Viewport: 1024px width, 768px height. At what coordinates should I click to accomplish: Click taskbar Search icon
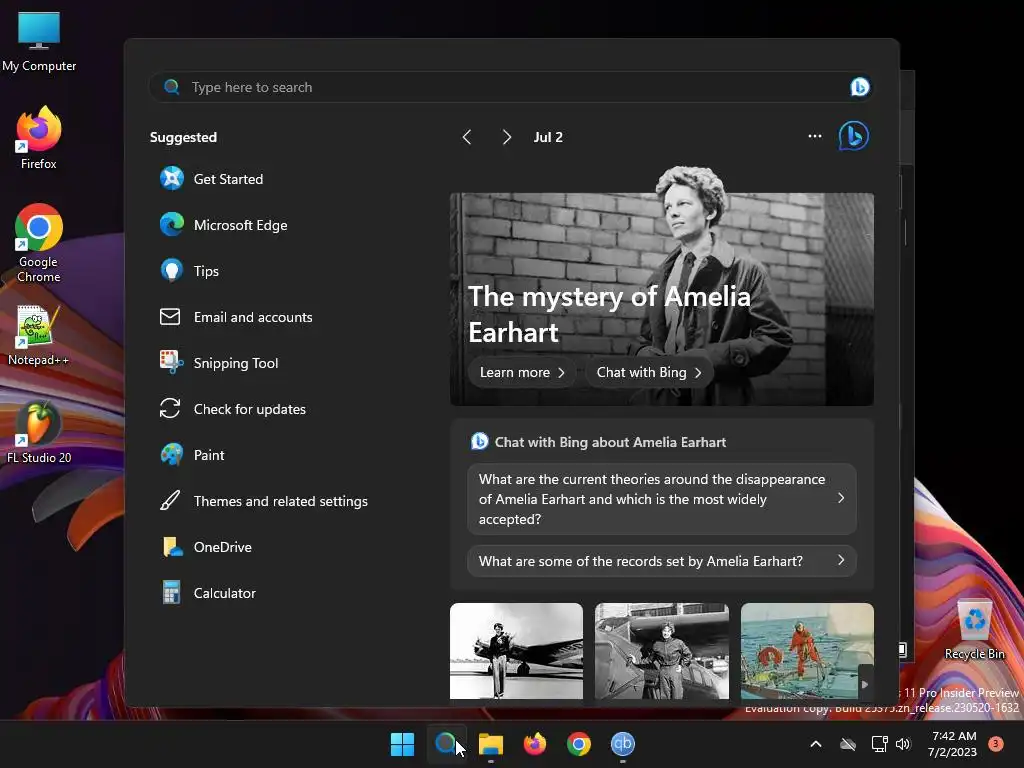[445, 744]
